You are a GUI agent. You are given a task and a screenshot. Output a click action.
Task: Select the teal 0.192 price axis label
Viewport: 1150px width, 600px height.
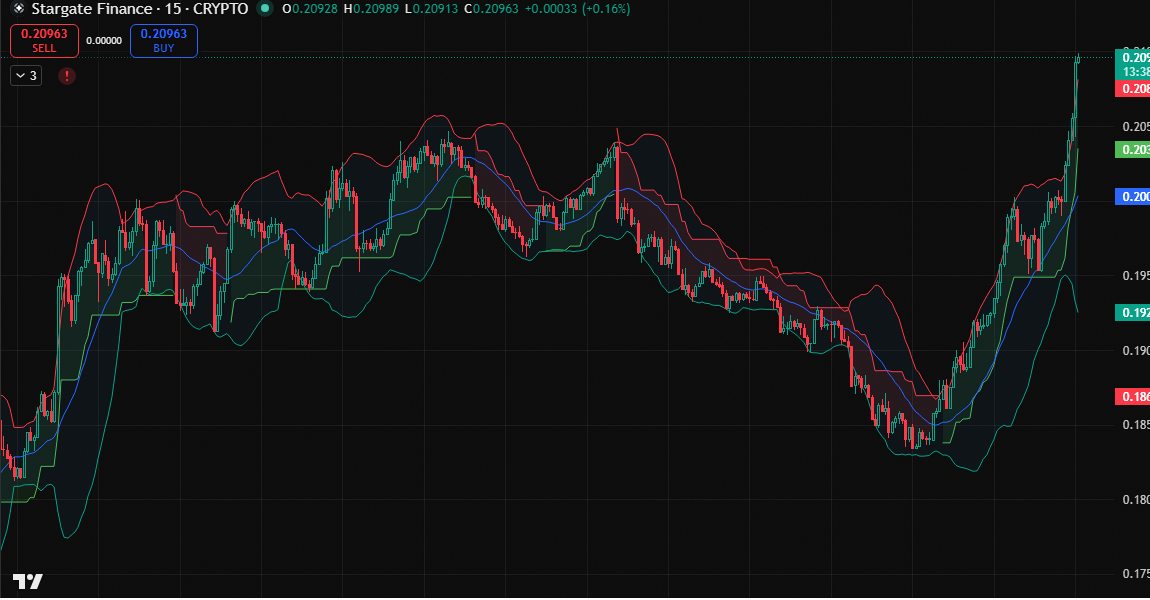[1132, 313]
